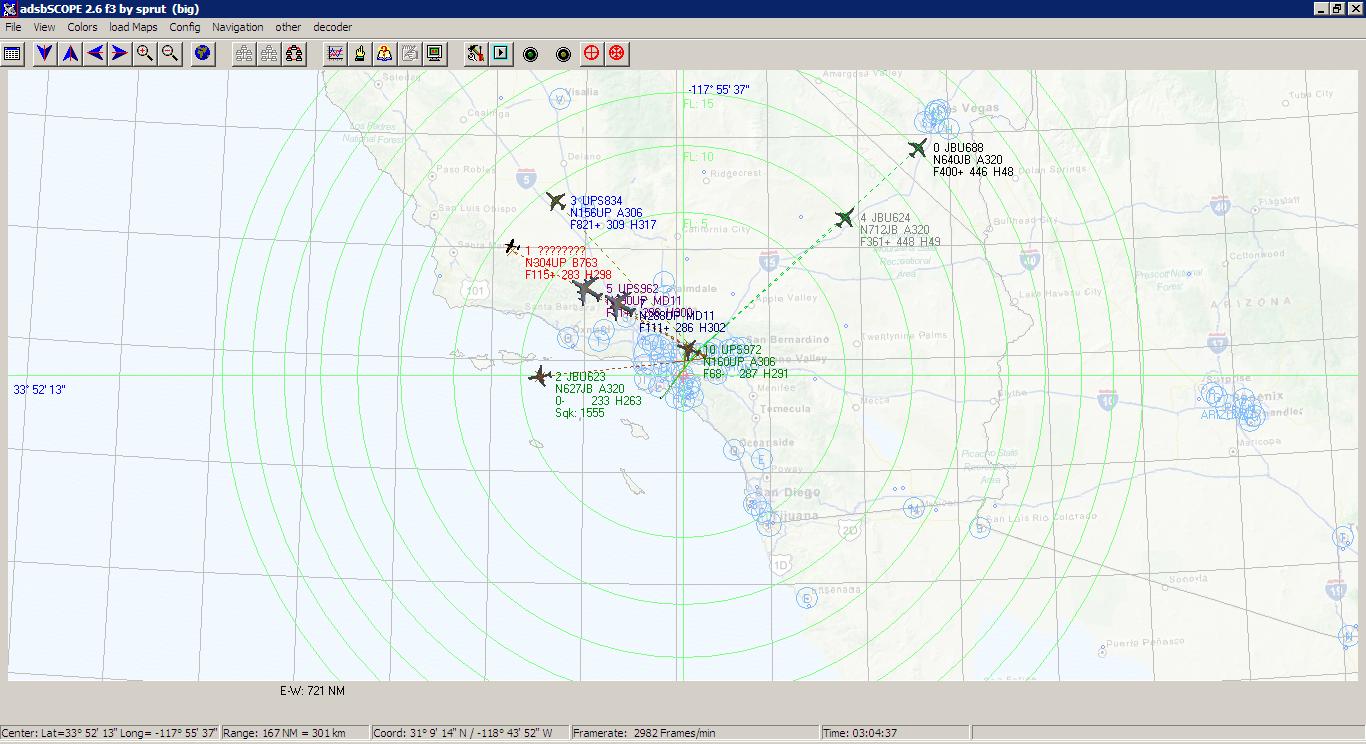
Task: Pan the map right with blue arrow
Action: [x=120, y=53]
